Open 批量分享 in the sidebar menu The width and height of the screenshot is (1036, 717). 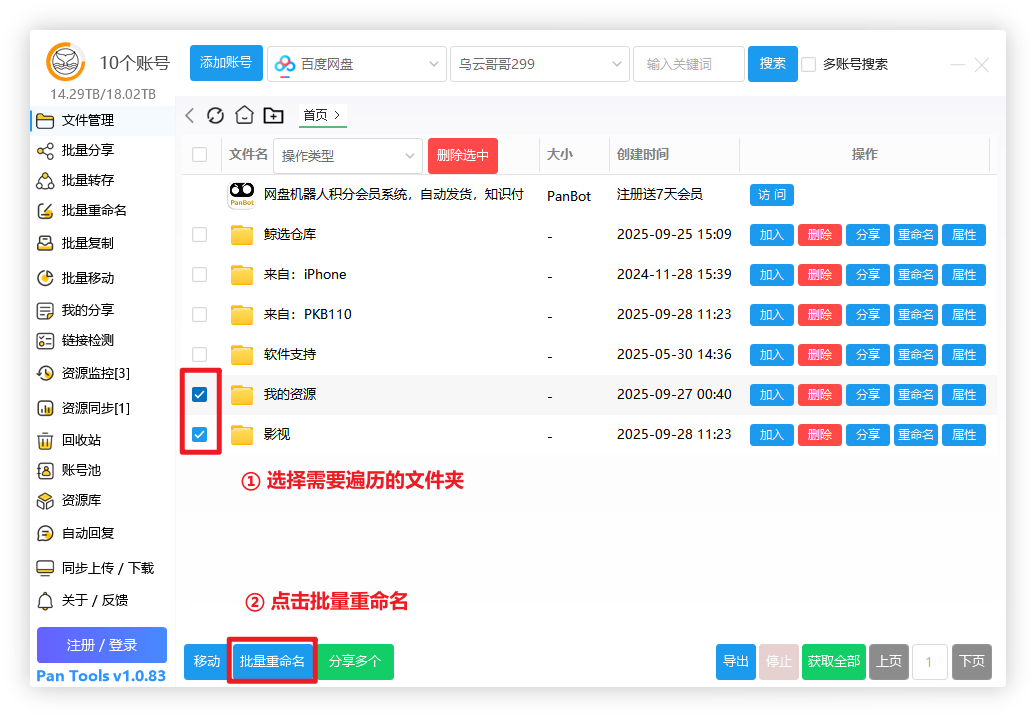87,150
